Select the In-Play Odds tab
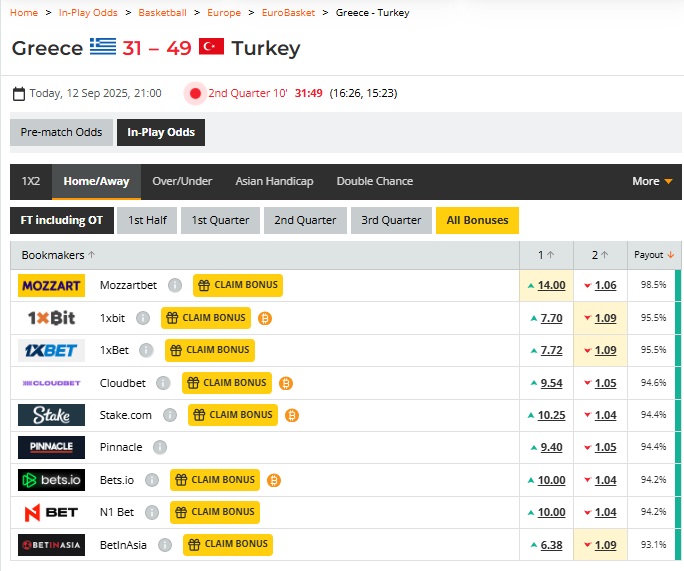684x571 pixels. point(161,132)
